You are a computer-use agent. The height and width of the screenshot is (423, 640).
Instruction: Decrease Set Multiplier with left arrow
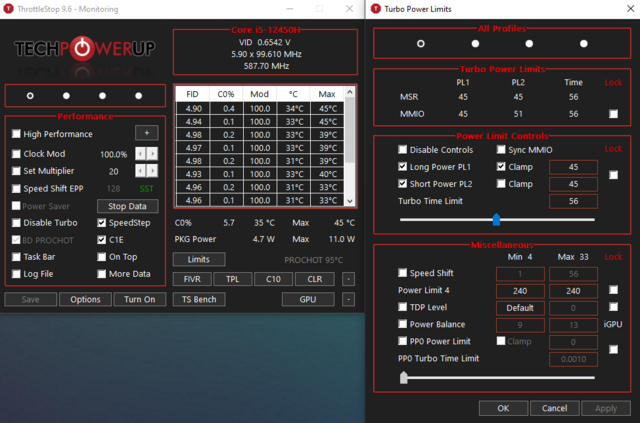point(140,170)
